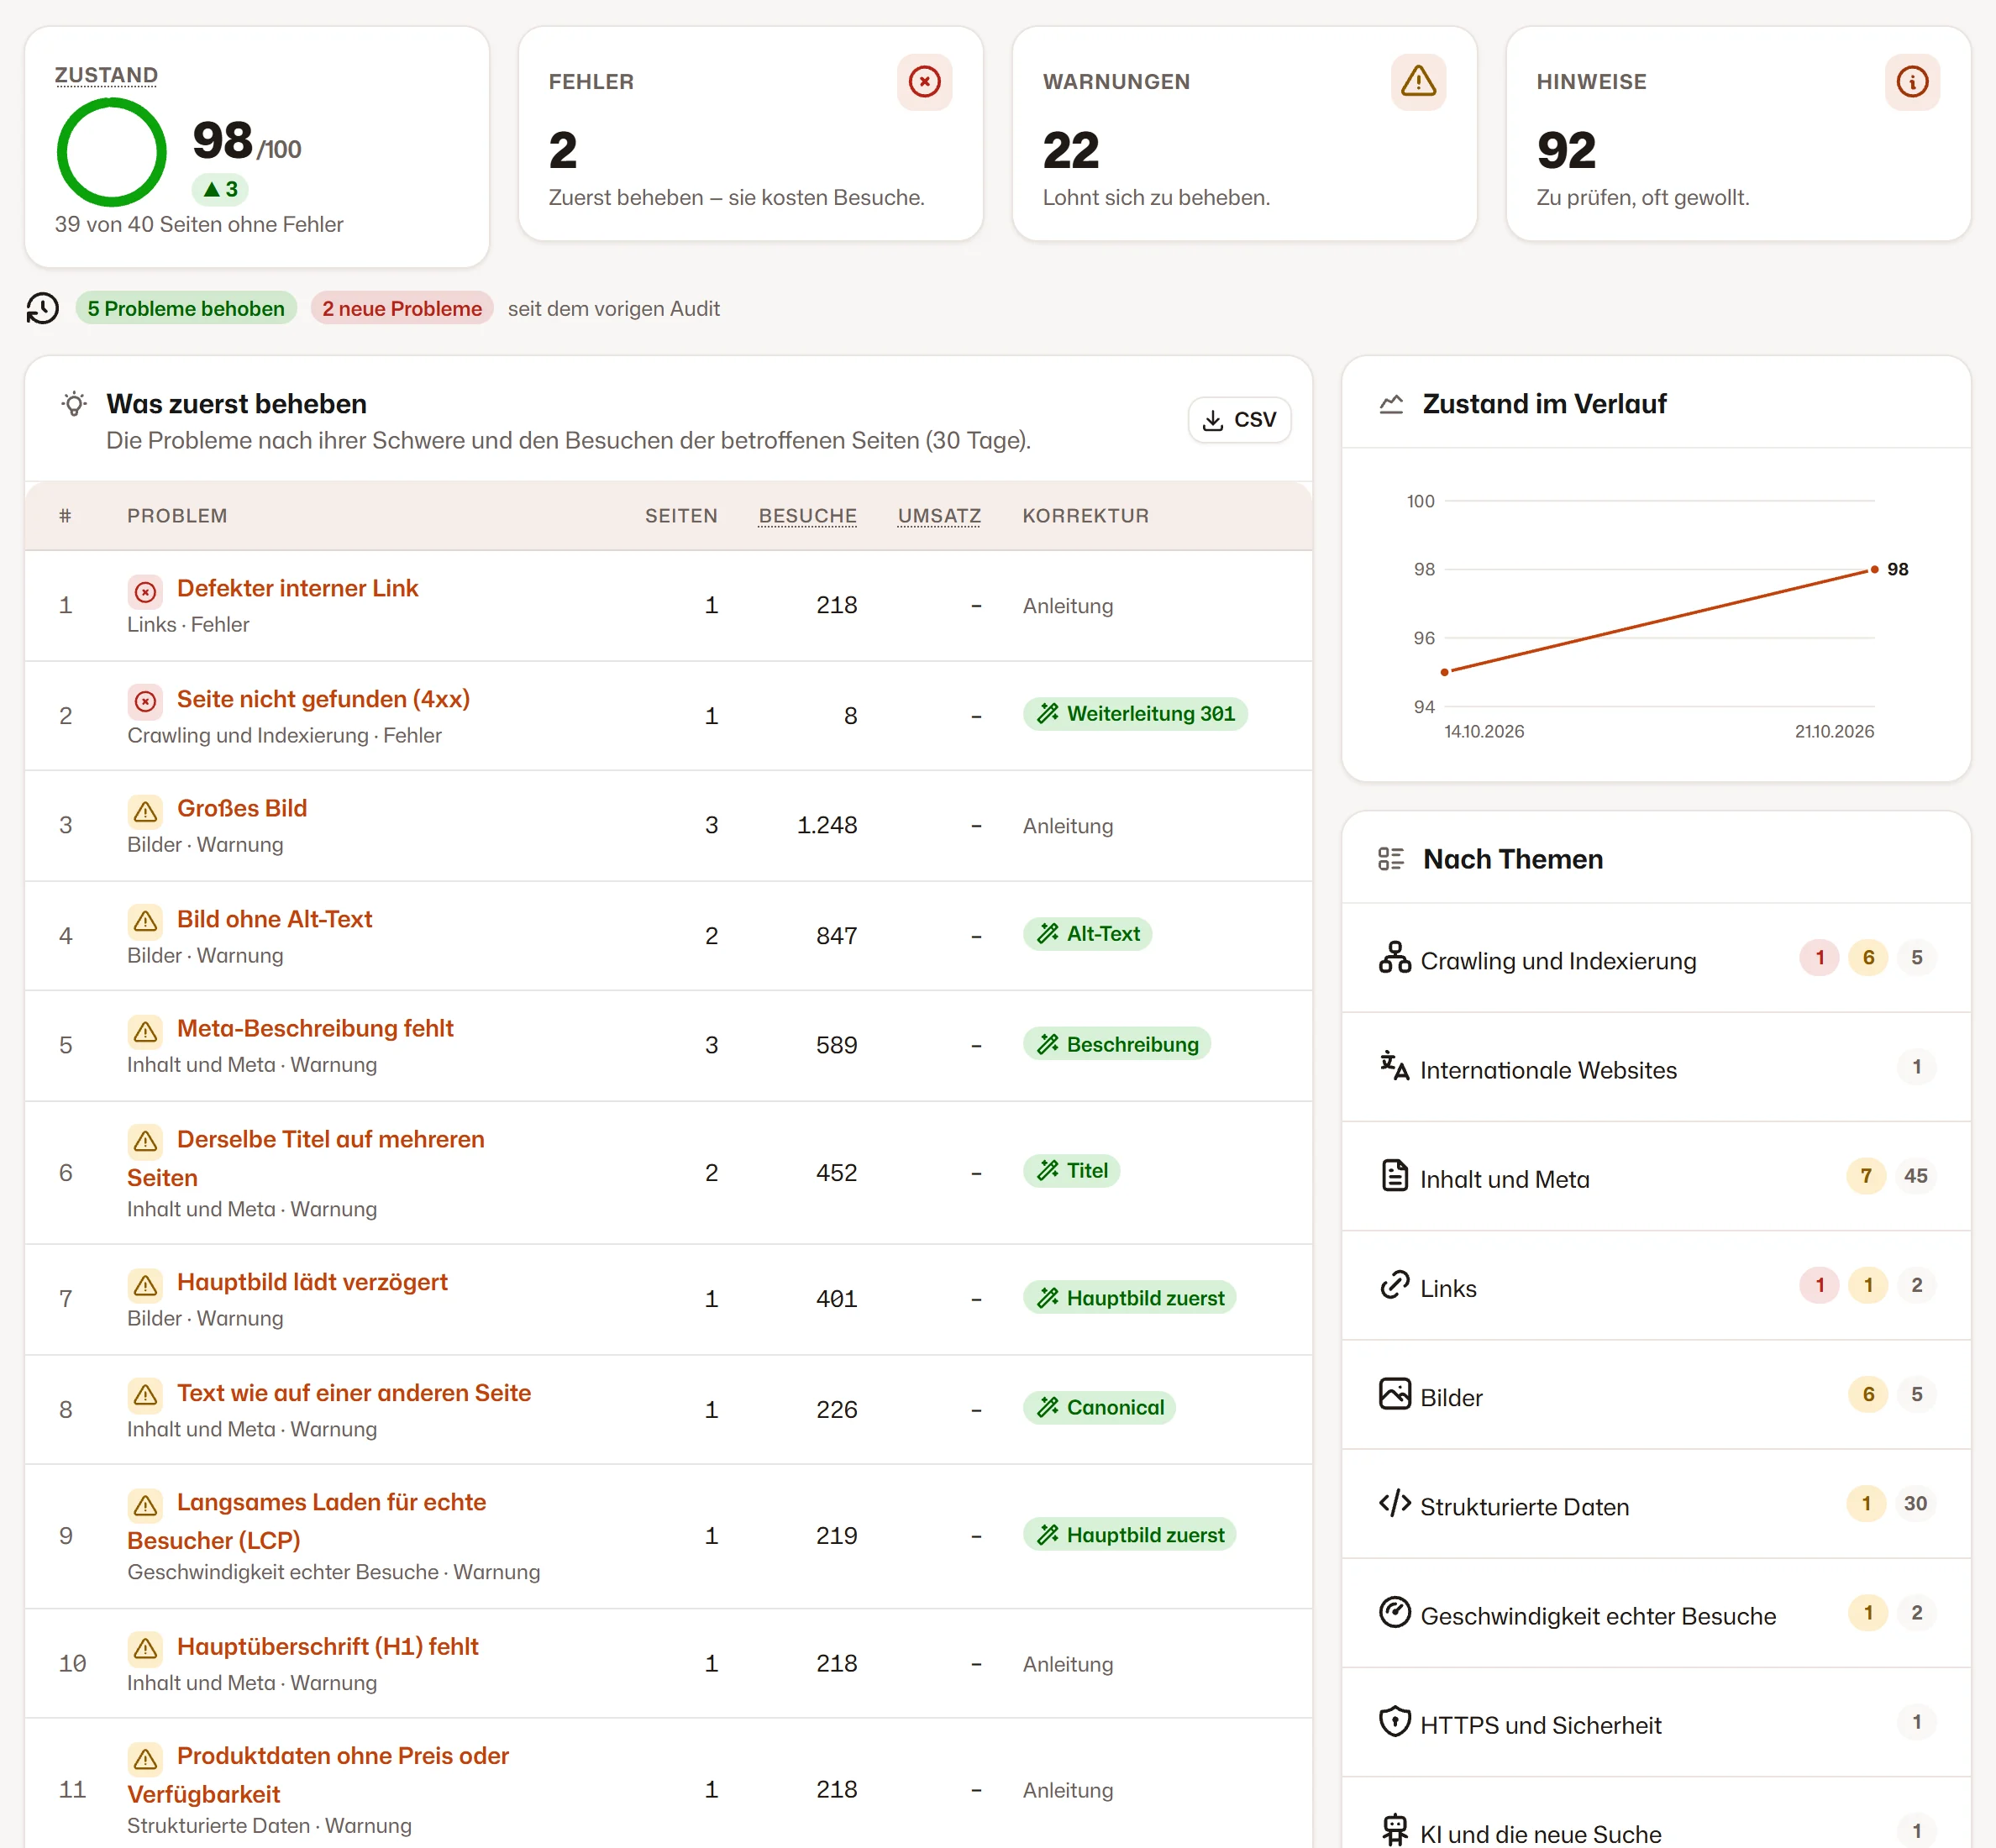Open the Seite nicht gefunden (4xx) problem
Image resolution: width=1996 pixels, height=1848 pixels.
point(323,699)
